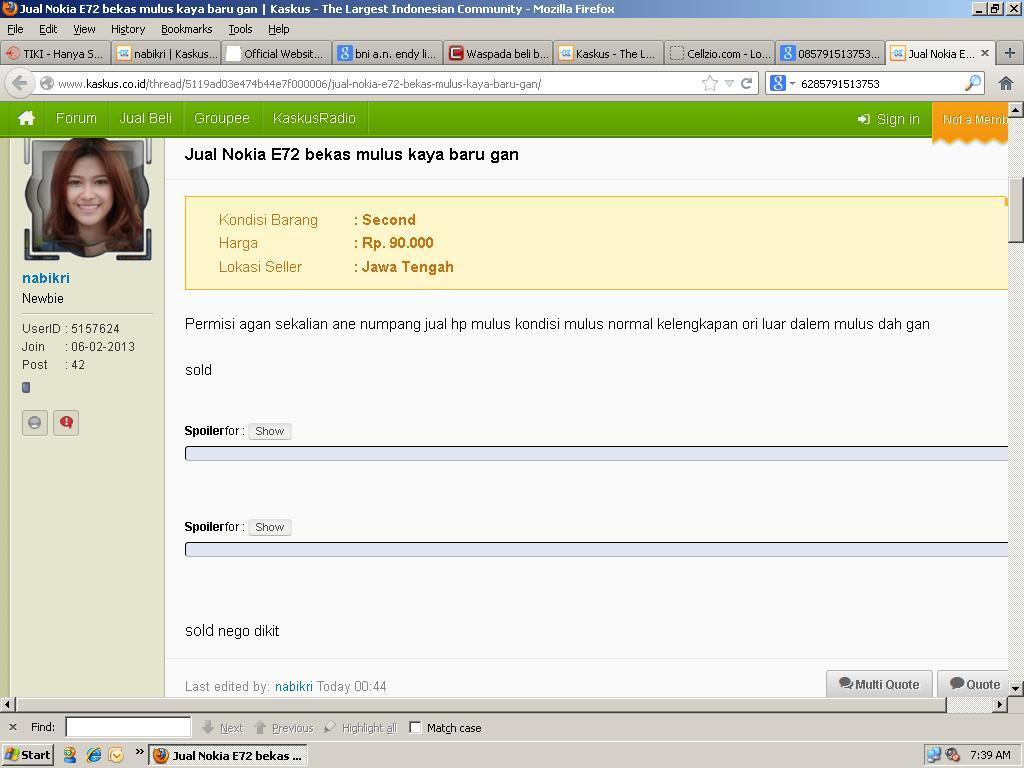
Task: Switch to the Kaskus - The L... tab
Action: point(609,54)
